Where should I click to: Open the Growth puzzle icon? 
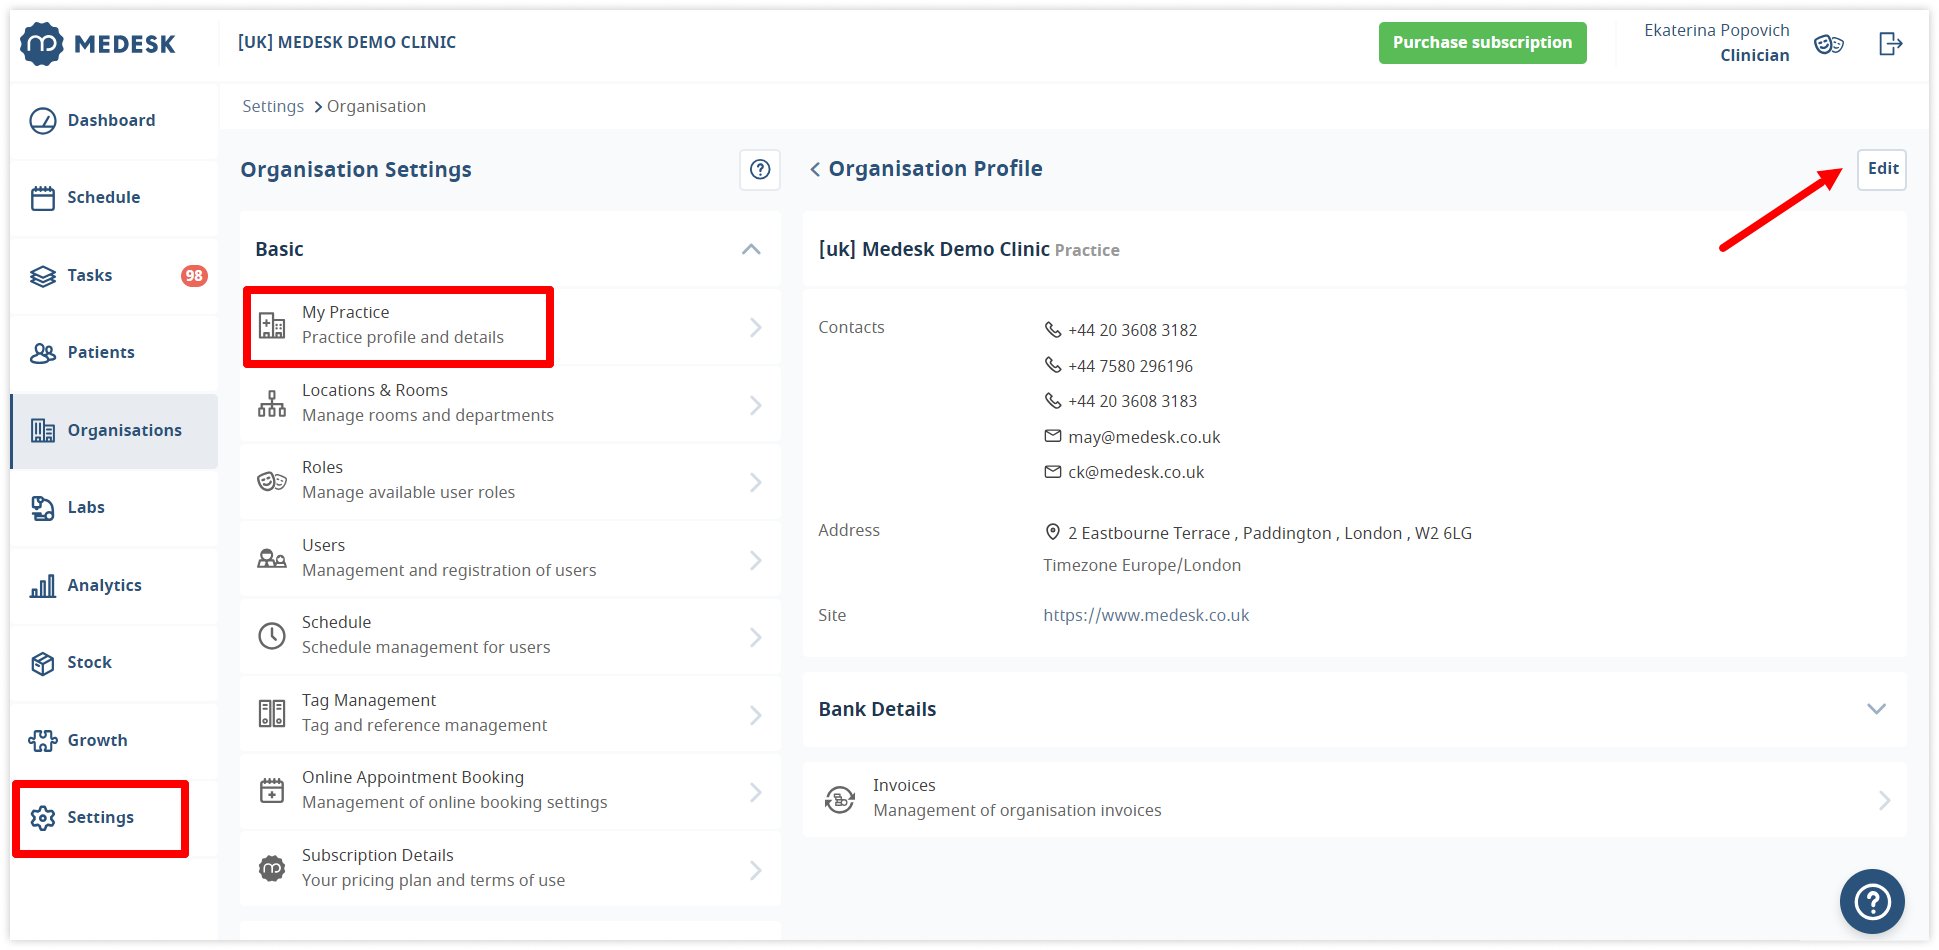pyautogui.click(x=43, y=741)
